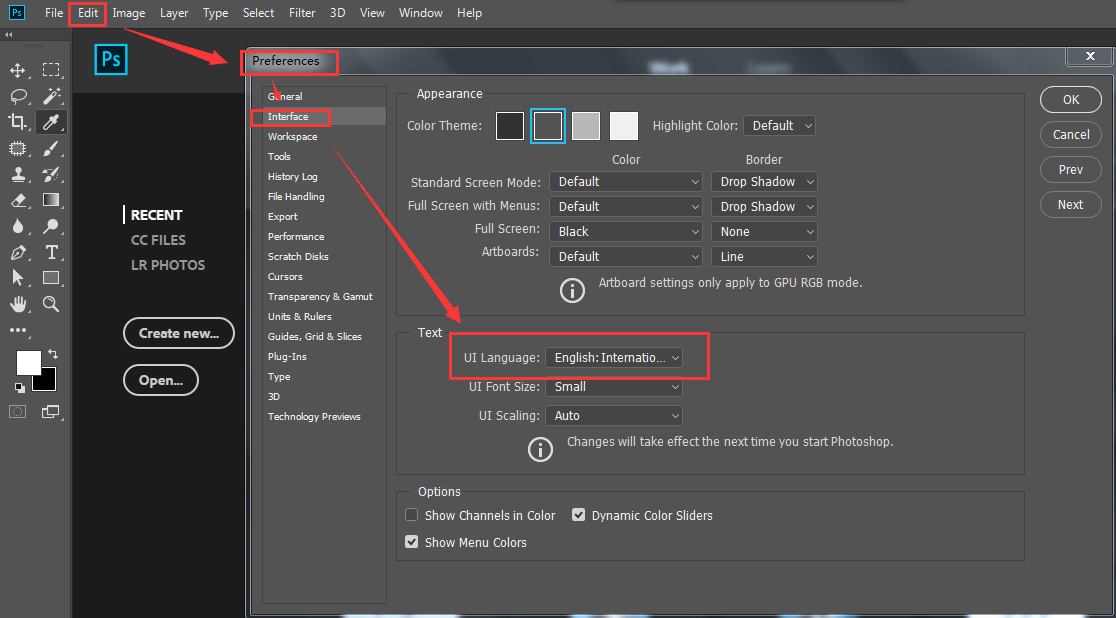
Task: Choose the Magic Wand tool
Action: tap(51, 96)
